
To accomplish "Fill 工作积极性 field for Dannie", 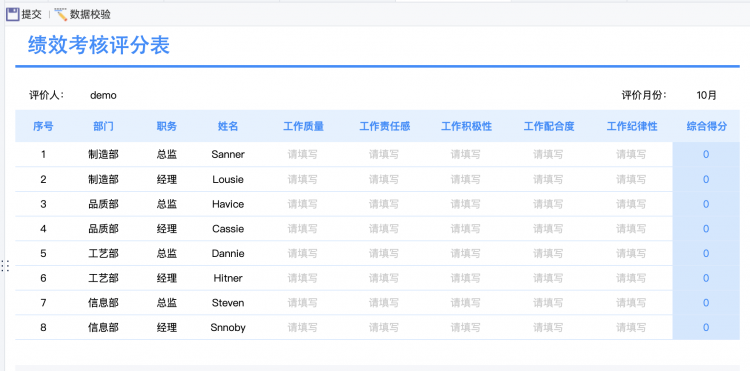I will (x=466, y=253).
